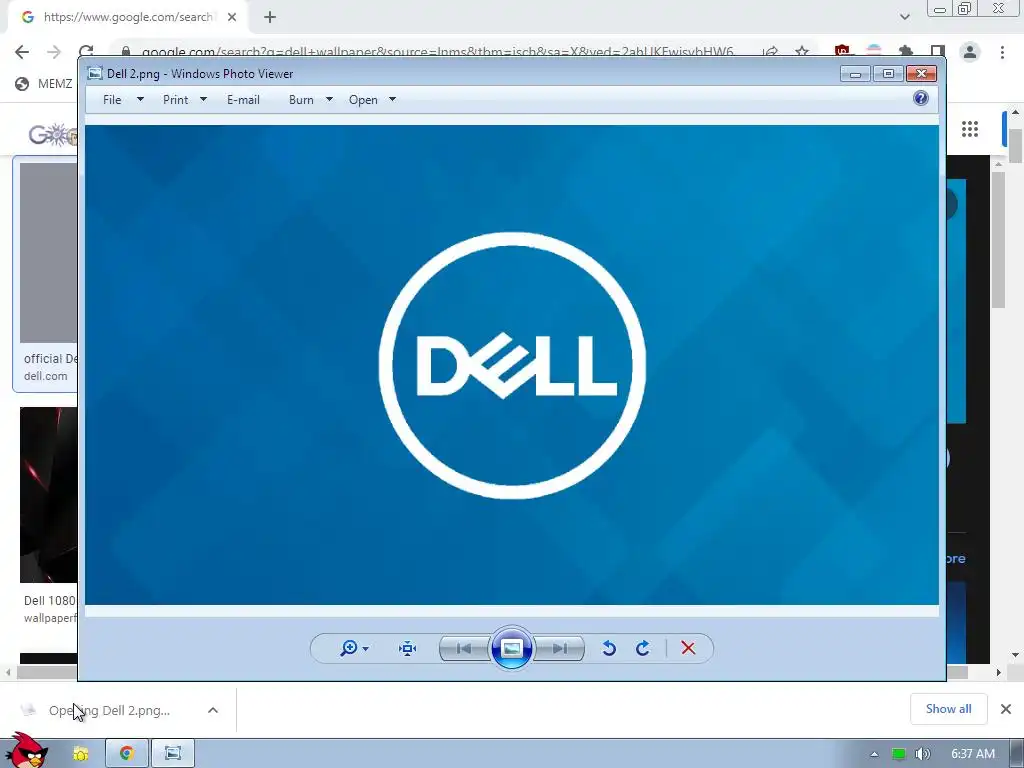
Task: Open the Open menu in Photo Viewer
Action: click(363, 100)
